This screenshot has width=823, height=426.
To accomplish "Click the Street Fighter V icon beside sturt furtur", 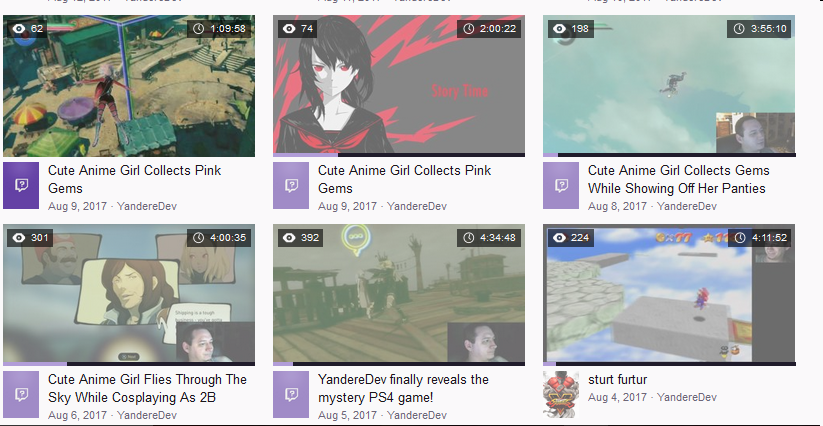I will pyautogui.click(x=561, y=395).
